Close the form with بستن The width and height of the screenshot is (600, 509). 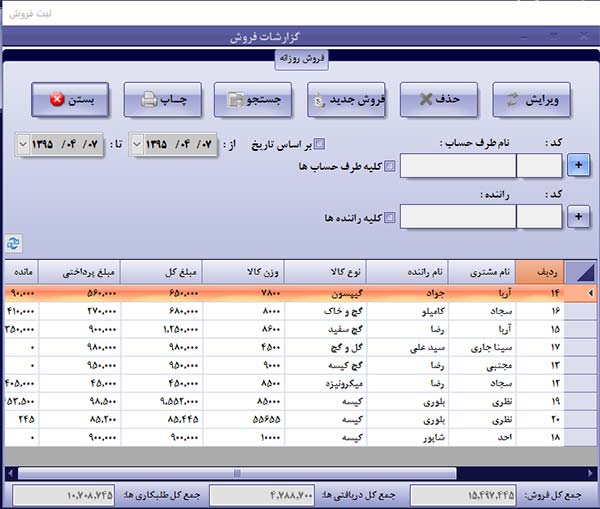point(72,100)
